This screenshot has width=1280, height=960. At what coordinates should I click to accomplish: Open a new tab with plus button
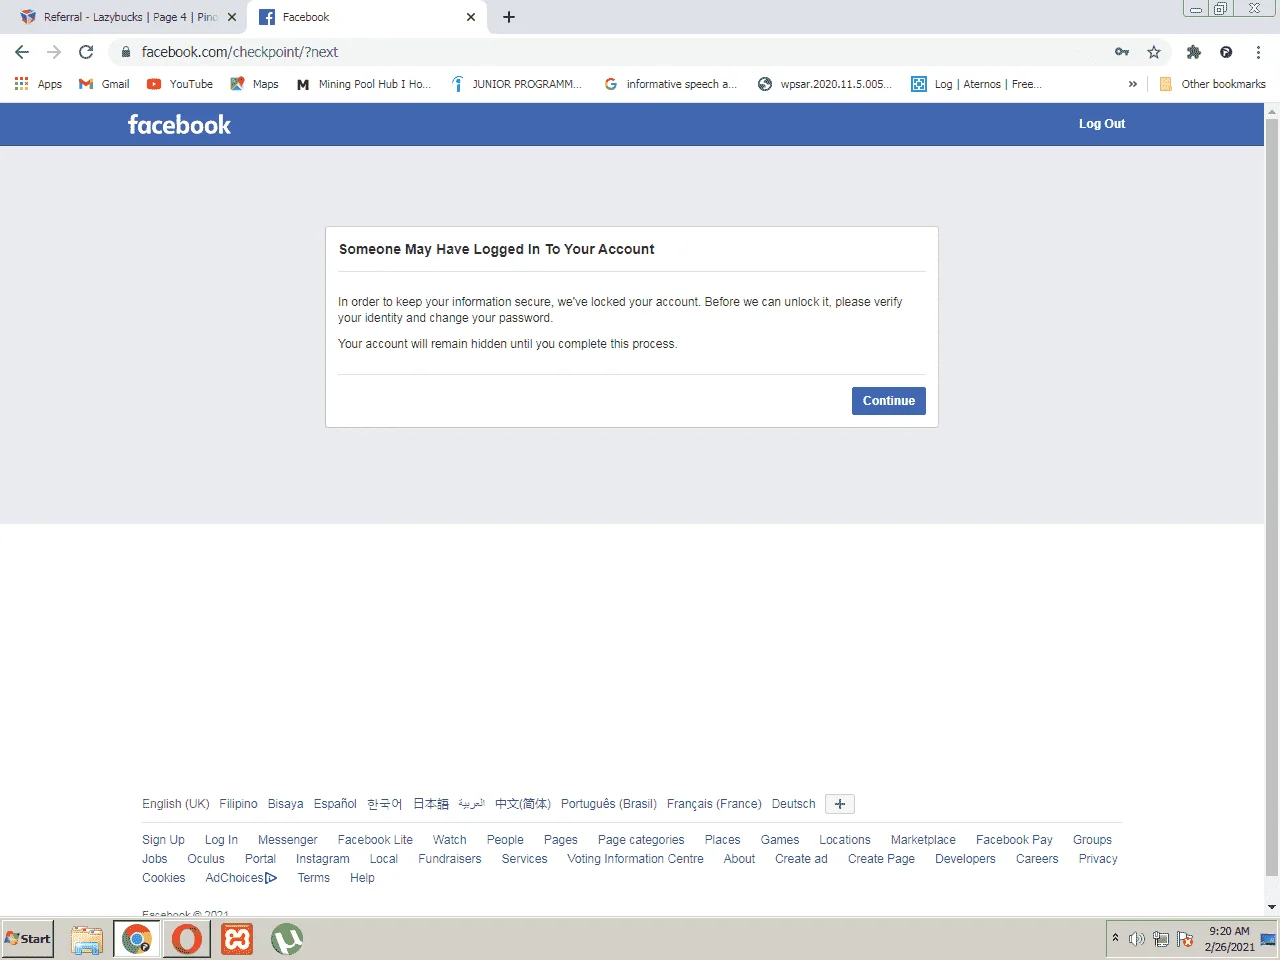pyautogui.click(x=508, y=17)
